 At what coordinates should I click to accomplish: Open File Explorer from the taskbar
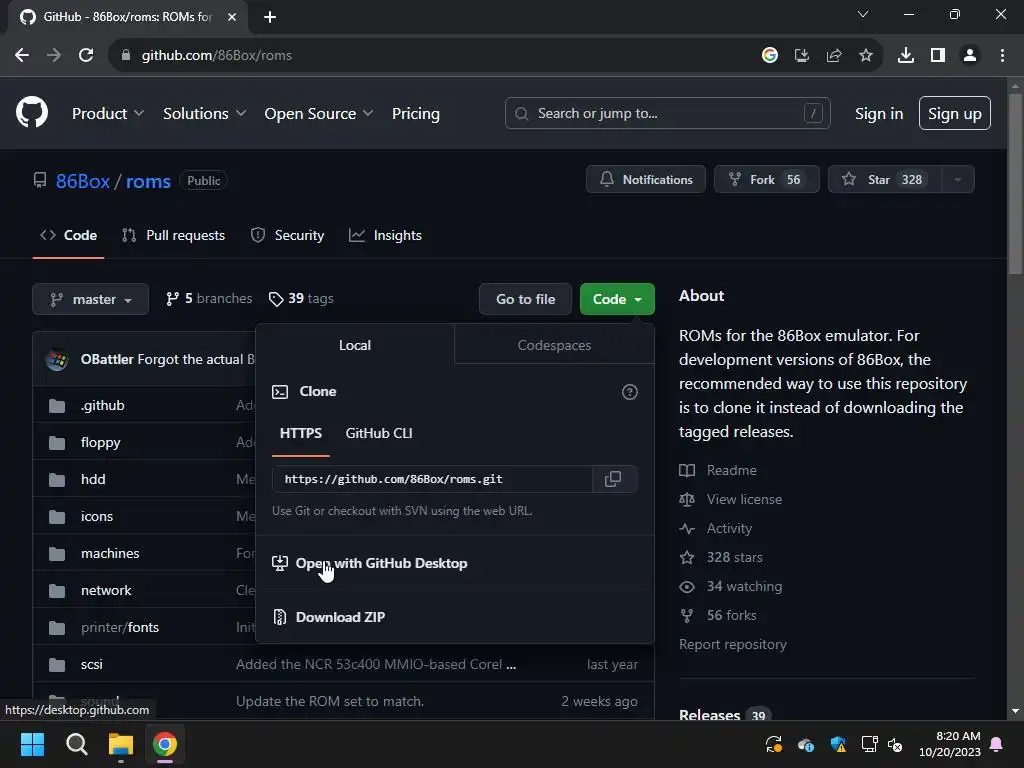point(121,744)
